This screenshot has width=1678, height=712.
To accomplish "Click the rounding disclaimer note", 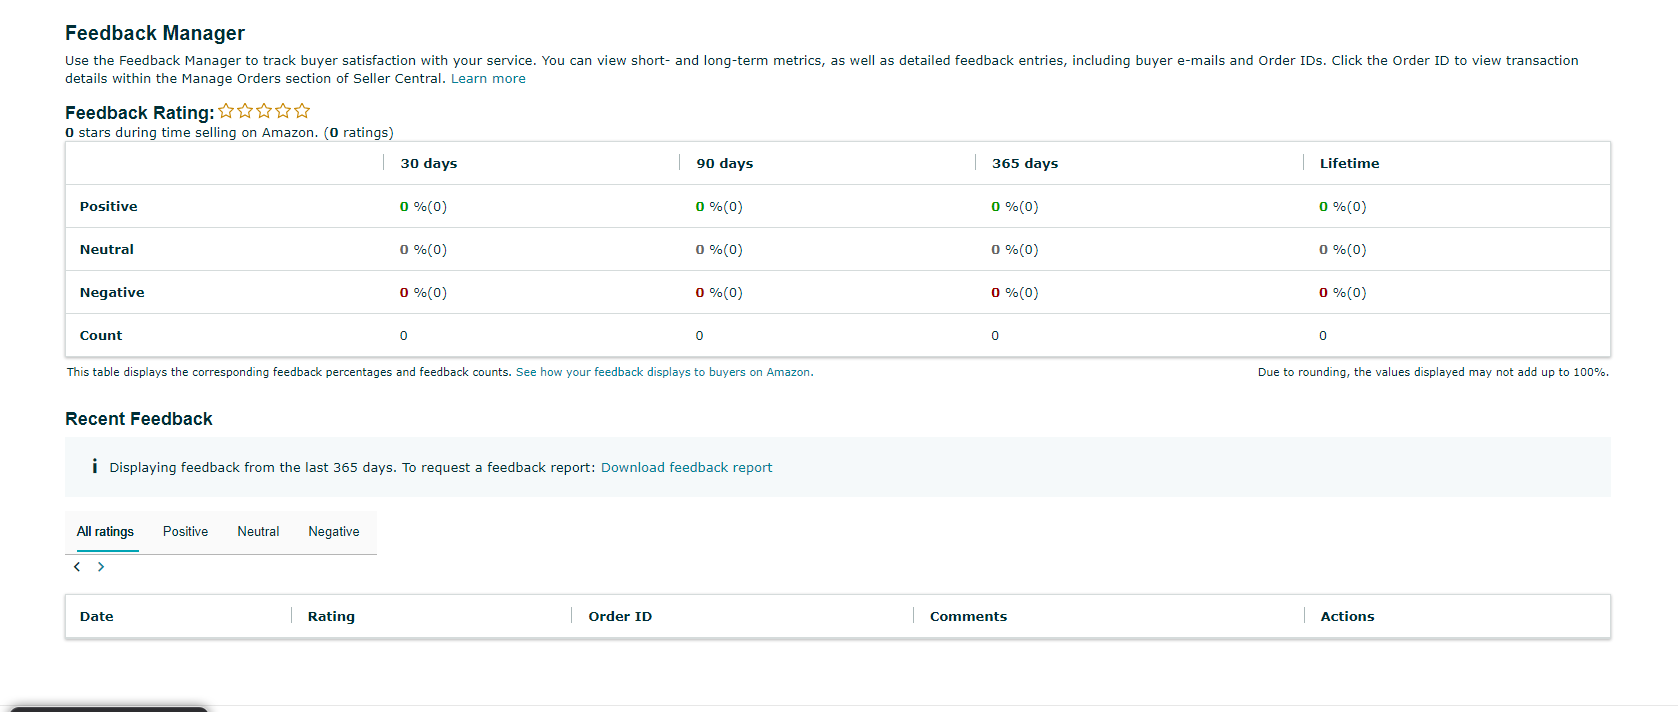I will [x=1433, y=372].
